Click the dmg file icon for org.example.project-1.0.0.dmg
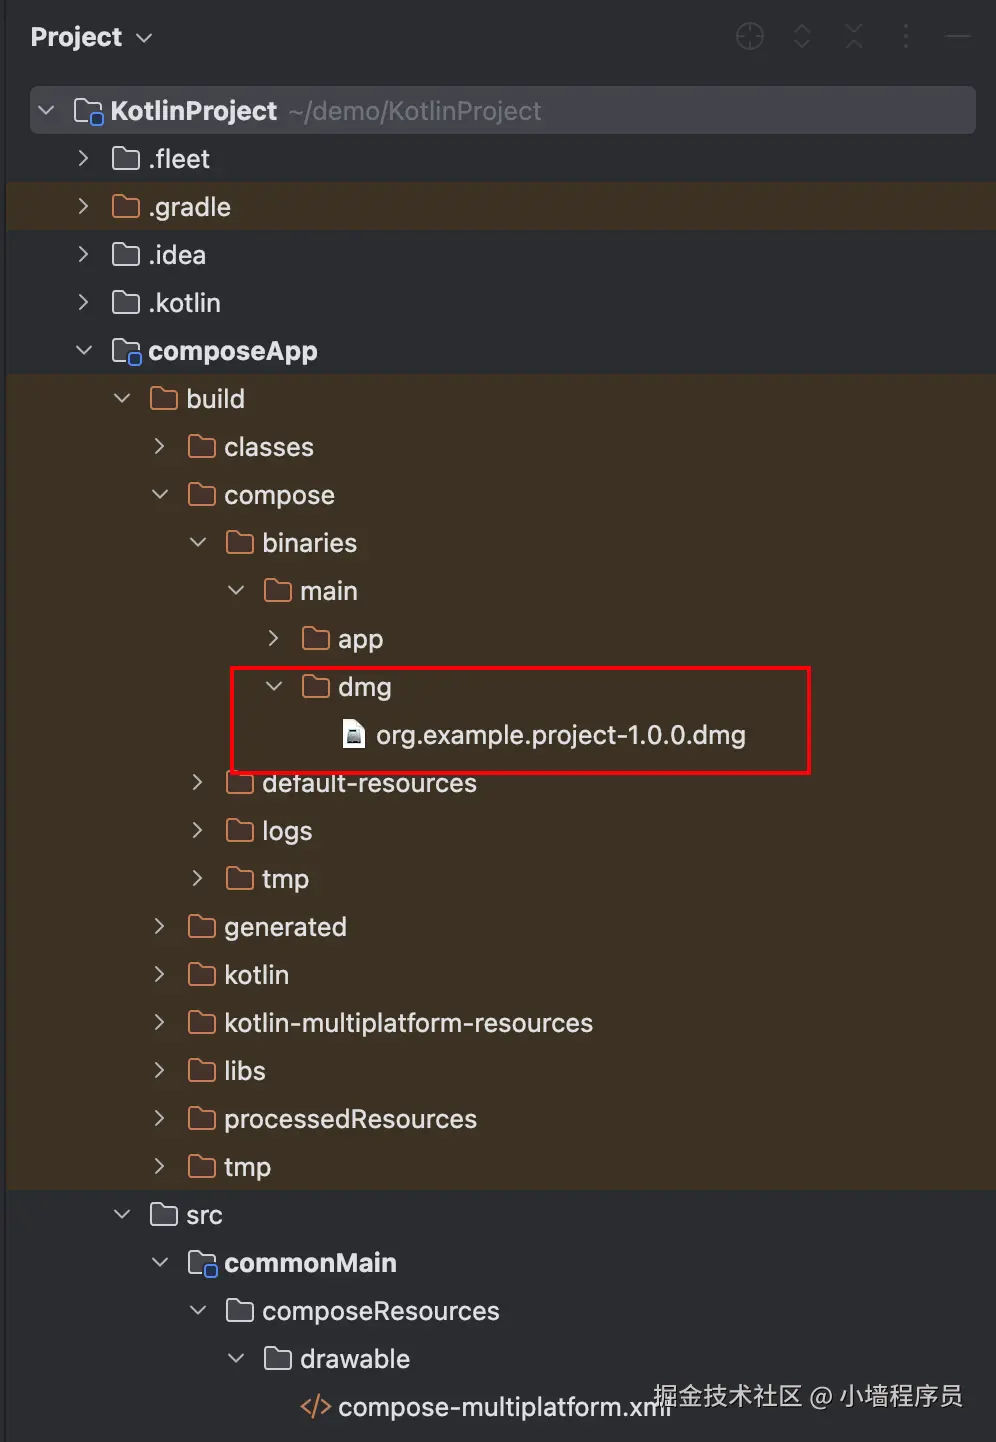 (x=353, y=735)
